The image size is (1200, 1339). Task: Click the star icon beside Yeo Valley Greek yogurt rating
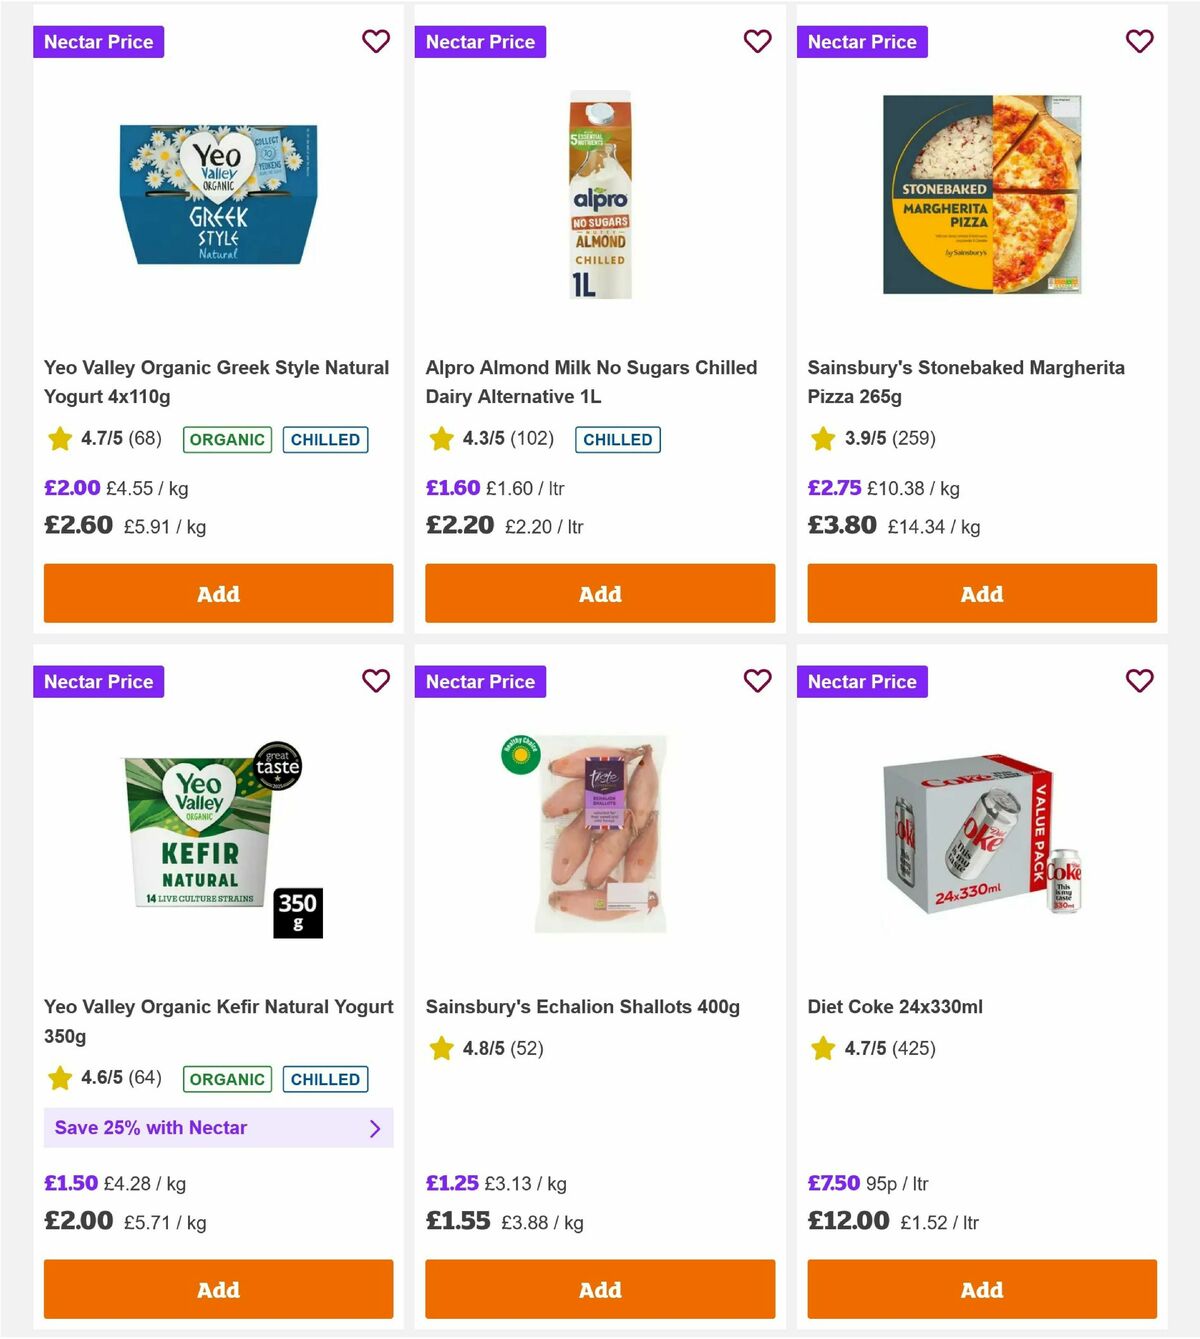coord(58,439)
